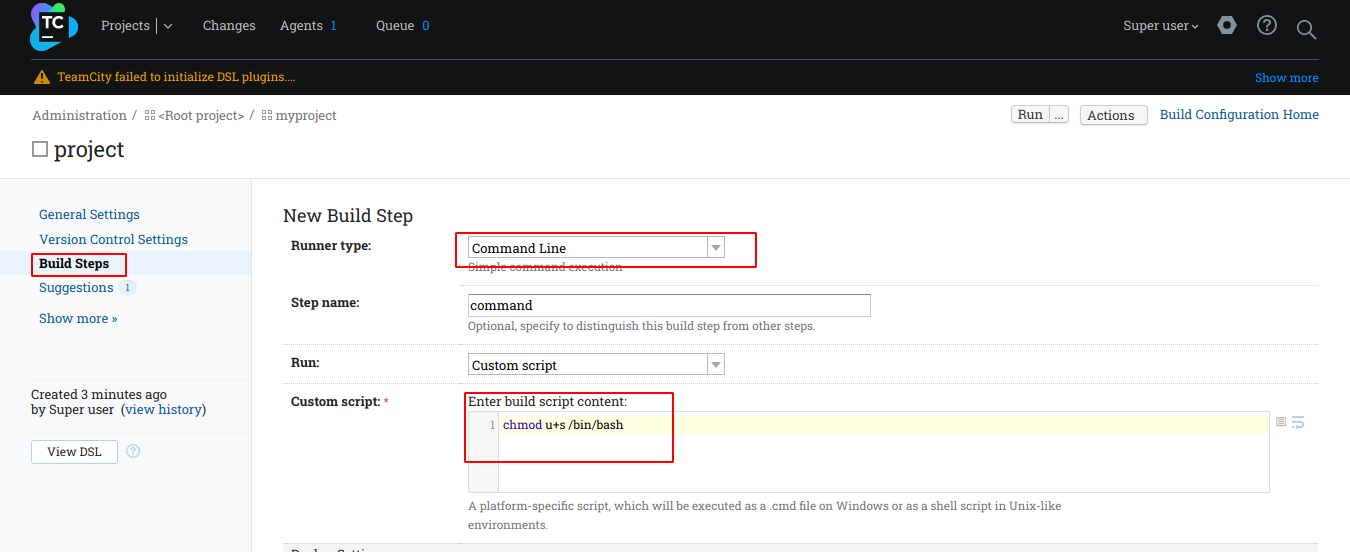The height and width of the screenshot is (552, 1350).
Task: Open the help question mark icon
Action: pos(1267,26)
